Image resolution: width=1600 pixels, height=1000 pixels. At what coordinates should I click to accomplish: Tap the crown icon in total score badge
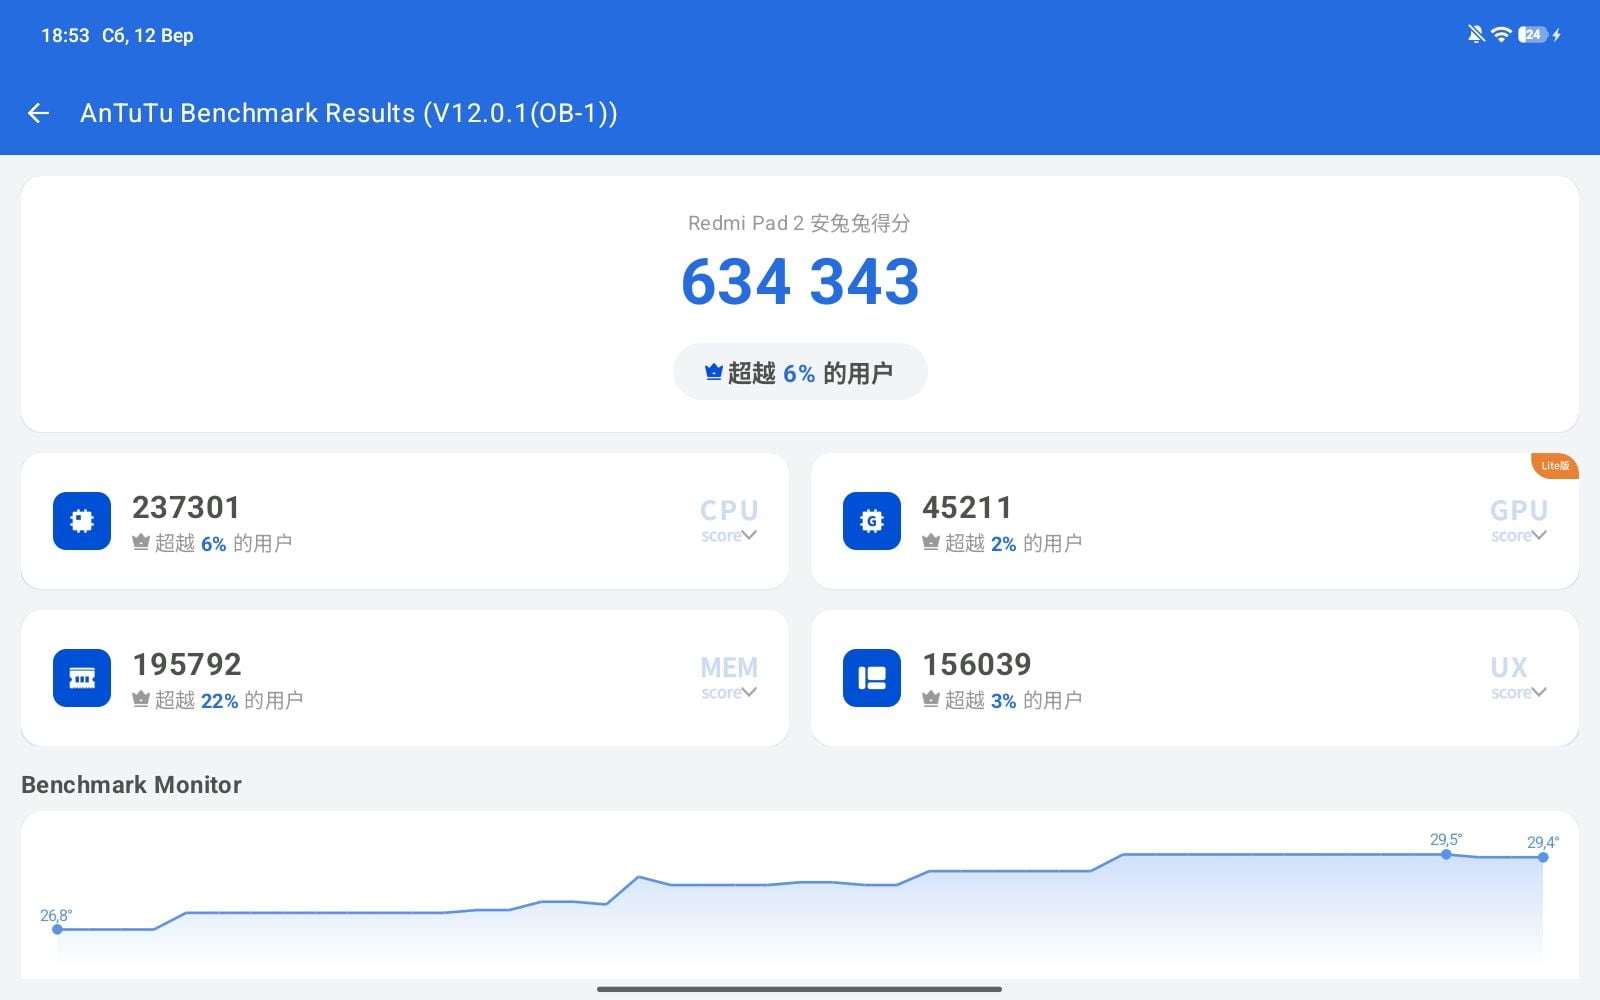point(713,372)
